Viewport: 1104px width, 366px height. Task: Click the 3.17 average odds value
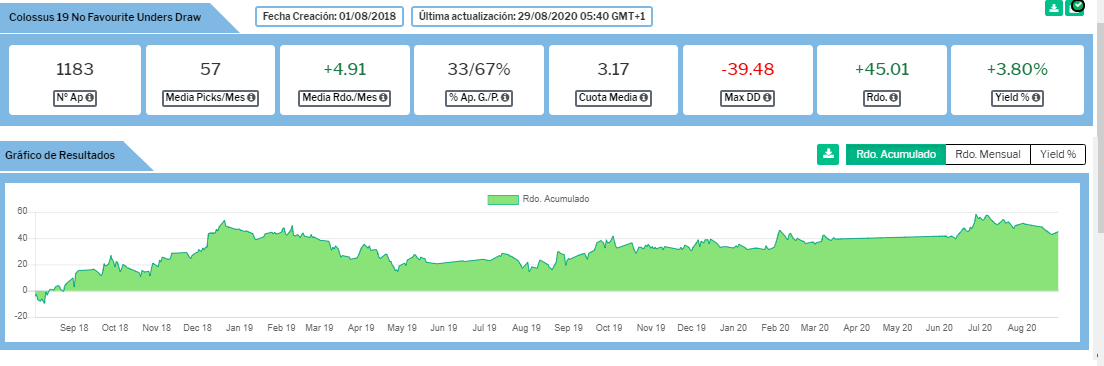[613, 69]
